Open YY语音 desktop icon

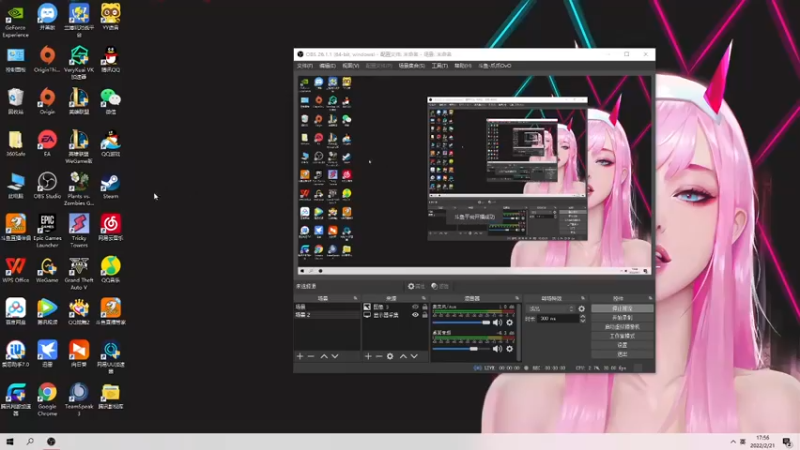click(x=110, y=17)
